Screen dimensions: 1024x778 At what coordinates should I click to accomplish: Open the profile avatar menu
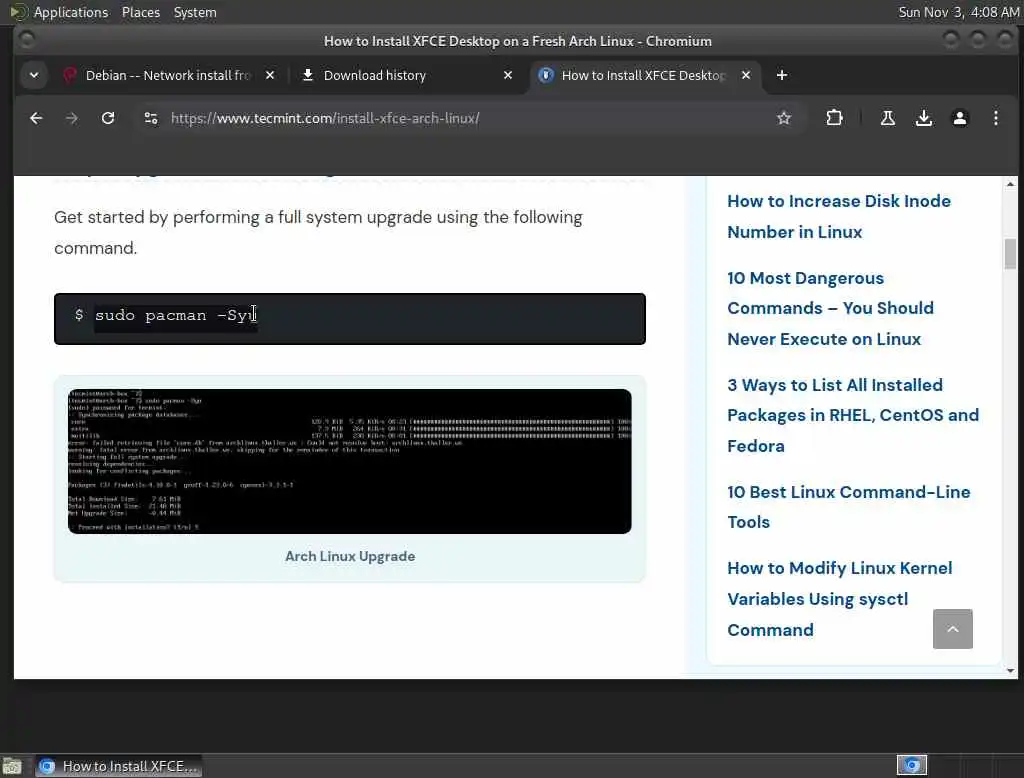coord(959,118)
